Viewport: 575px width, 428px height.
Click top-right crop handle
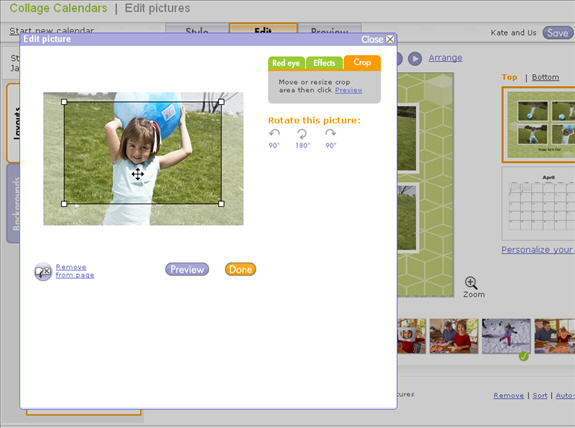[221, 102]
